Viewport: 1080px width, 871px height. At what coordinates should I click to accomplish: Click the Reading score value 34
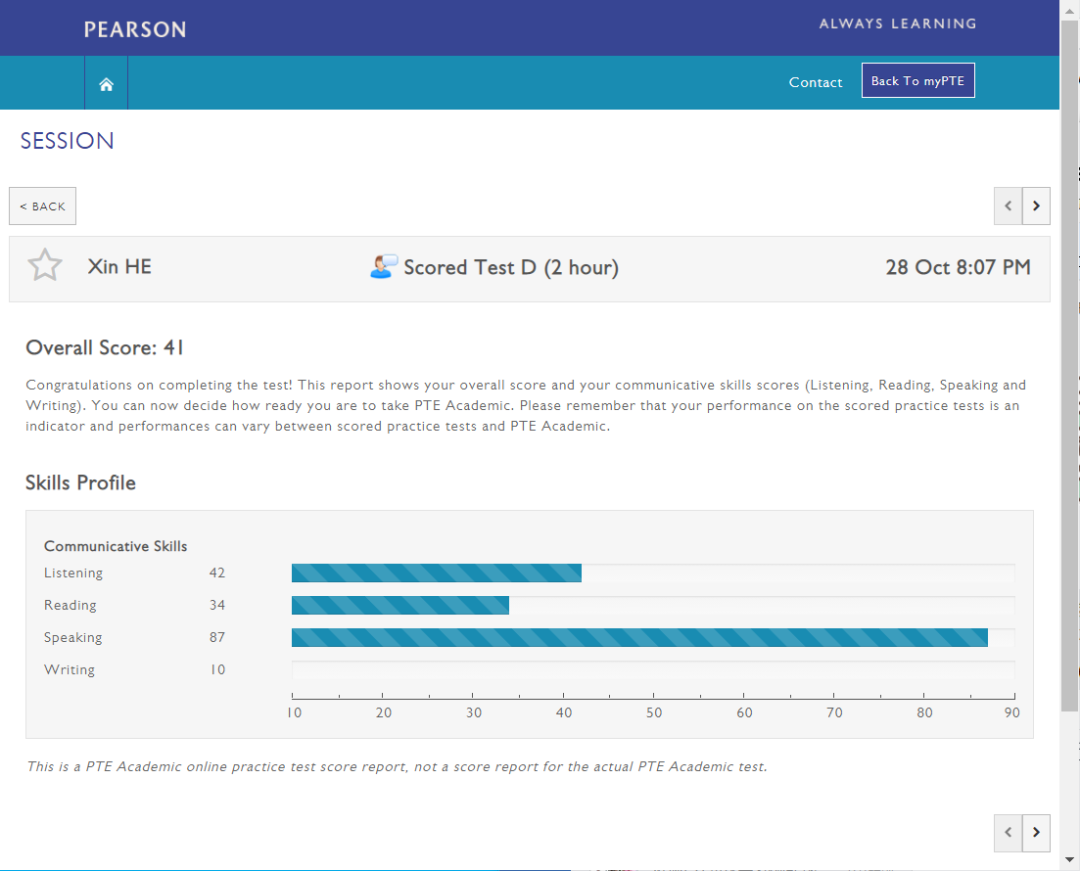coord(217,605)
